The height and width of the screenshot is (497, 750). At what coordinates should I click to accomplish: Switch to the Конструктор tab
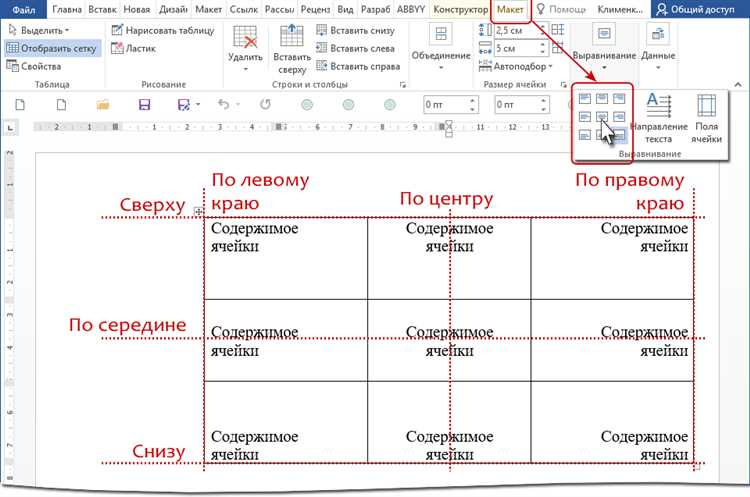461,9
